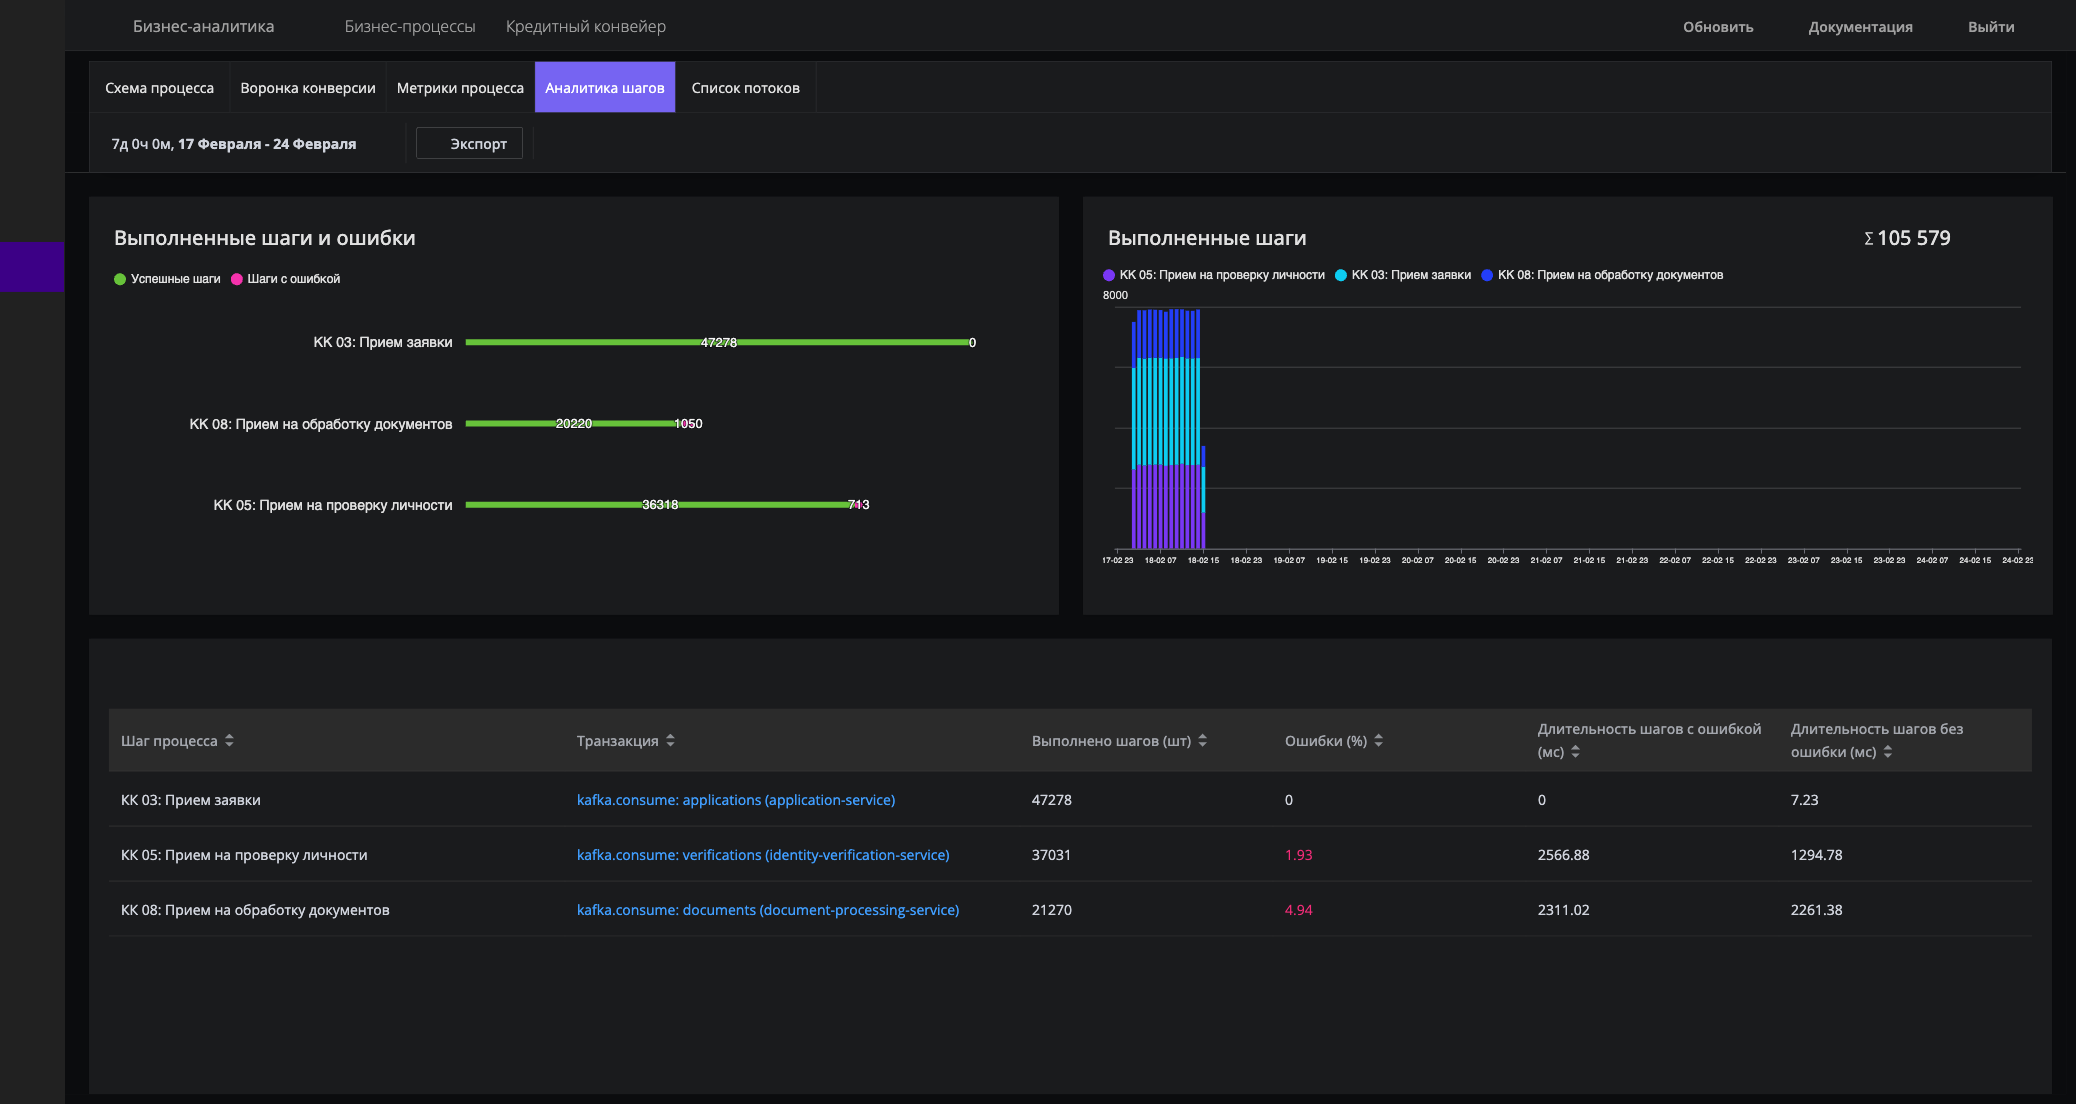The image size is (2076, 1104).
Task: Sort table by the Шаг процесса column
Action: [231, 740]
